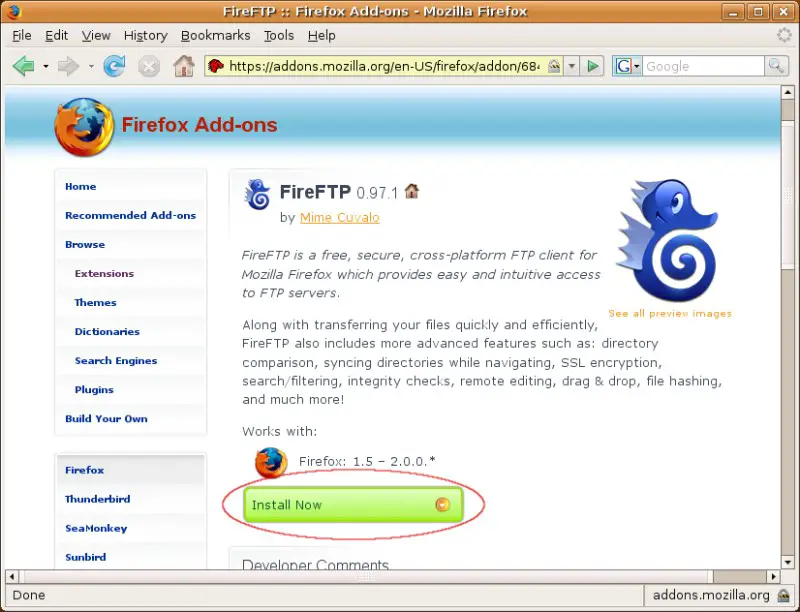Open the Tools menu

pyautogui.click(x=279, y=36)
